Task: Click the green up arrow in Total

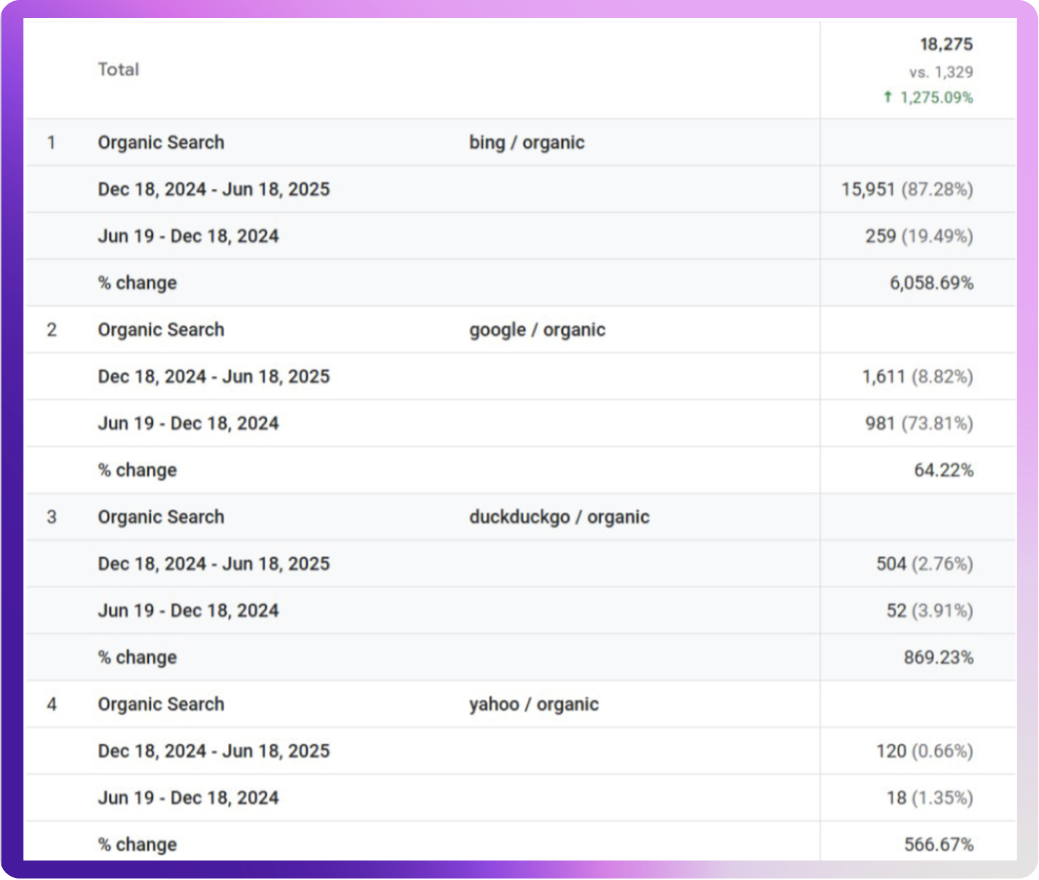Action: coord(888,97)
